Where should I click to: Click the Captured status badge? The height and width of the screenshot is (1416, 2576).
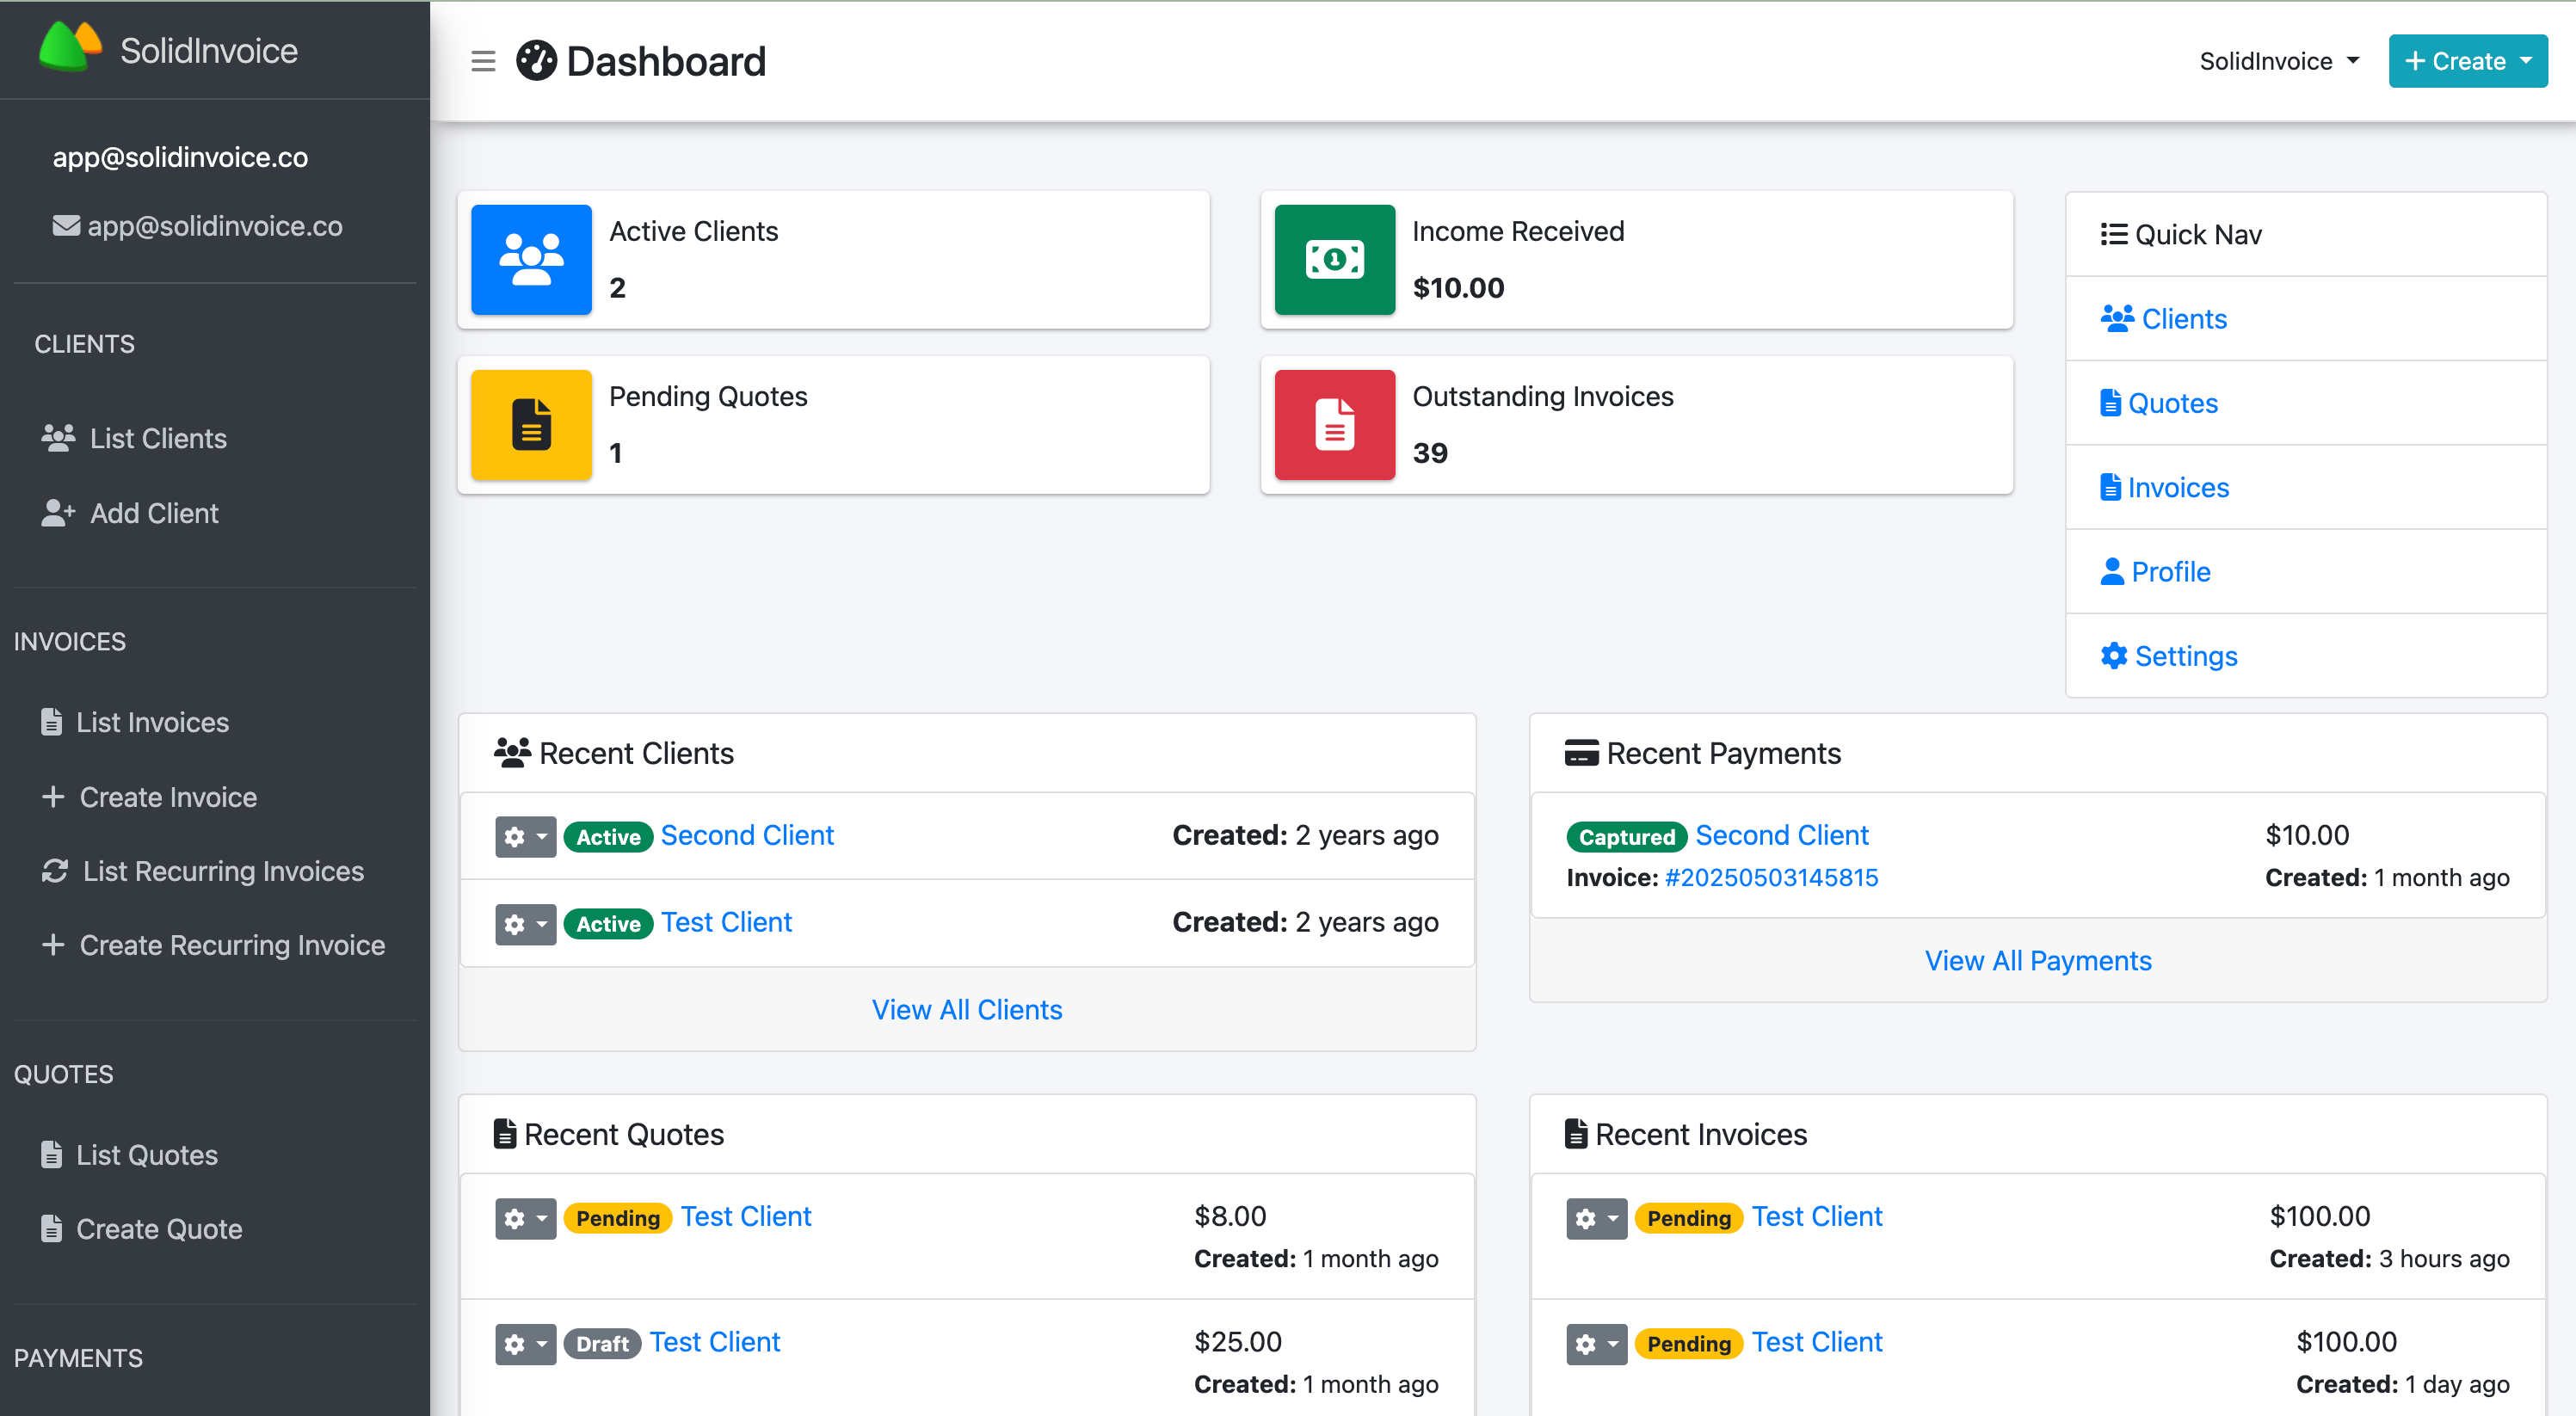coord(1627,837)
